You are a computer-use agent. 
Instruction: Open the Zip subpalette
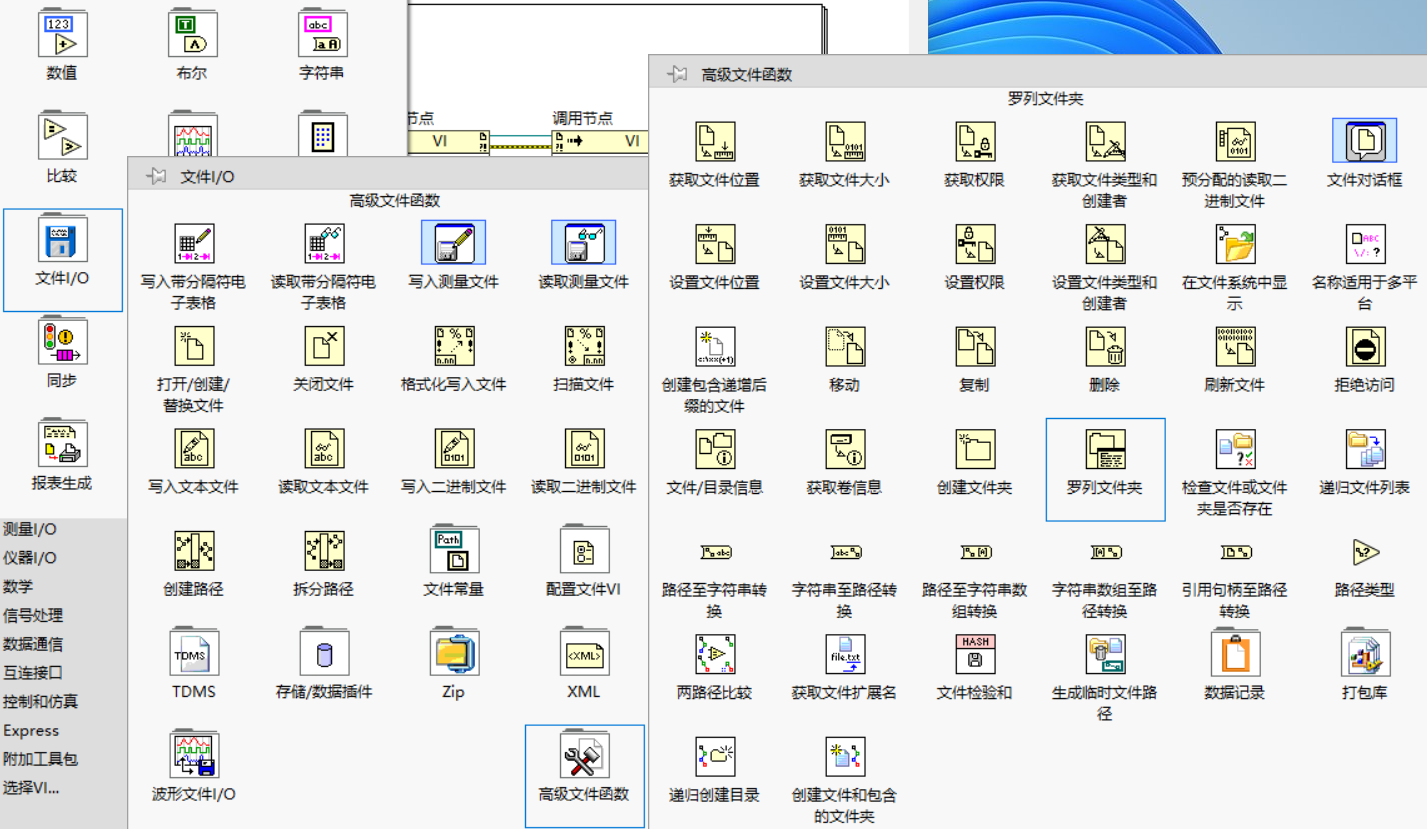[x=454, y=652]
